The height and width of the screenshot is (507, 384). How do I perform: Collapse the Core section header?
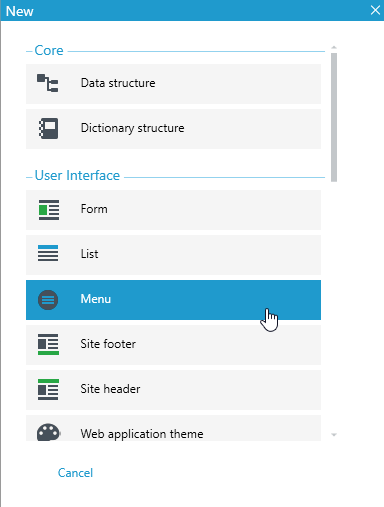[x=49, y=51]
